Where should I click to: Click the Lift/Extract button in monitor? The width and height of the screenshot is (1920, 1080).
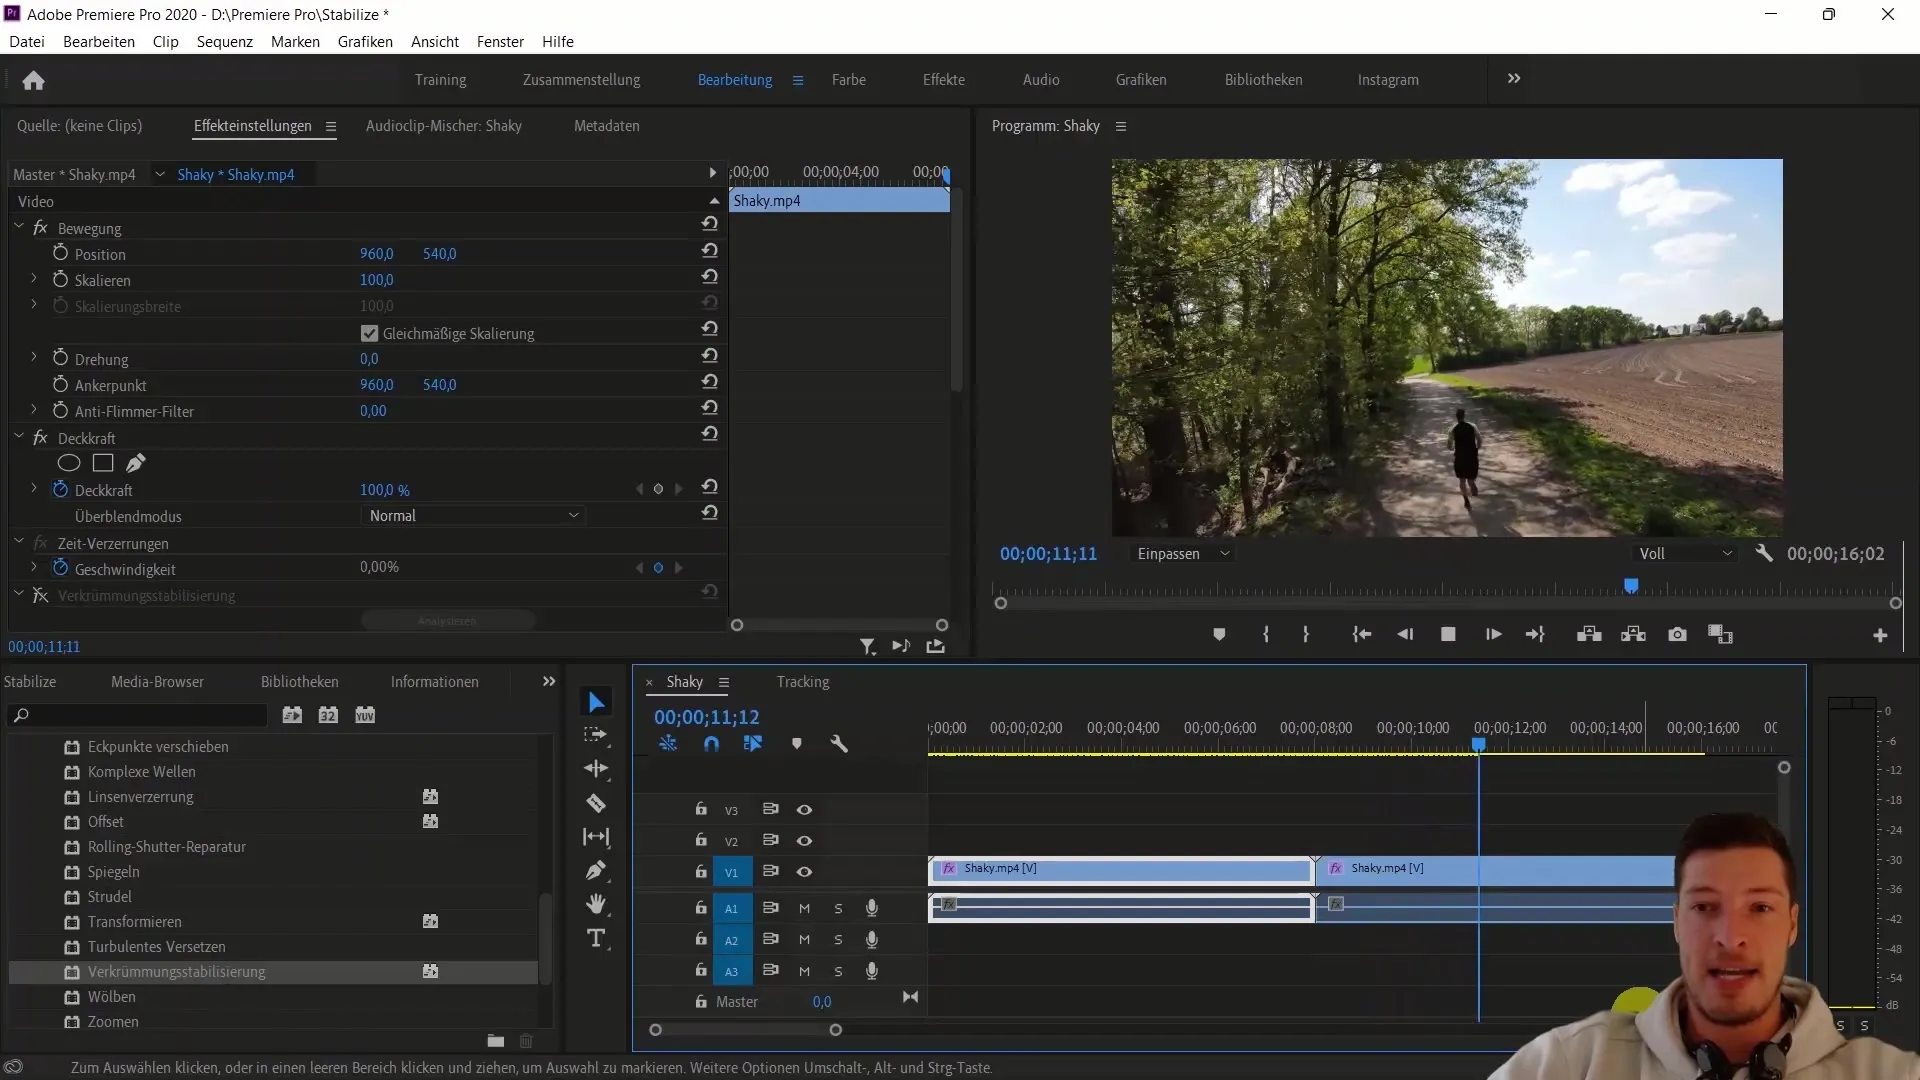pyautogui.click(x=1589, y=634)
